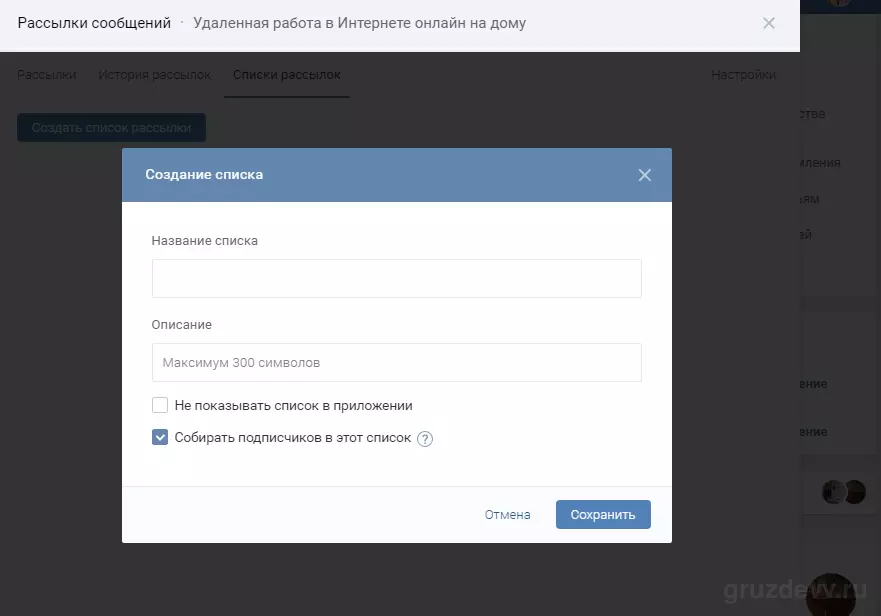Uncheck Собирать подписчиков в этот список

[x=160, y=437]
